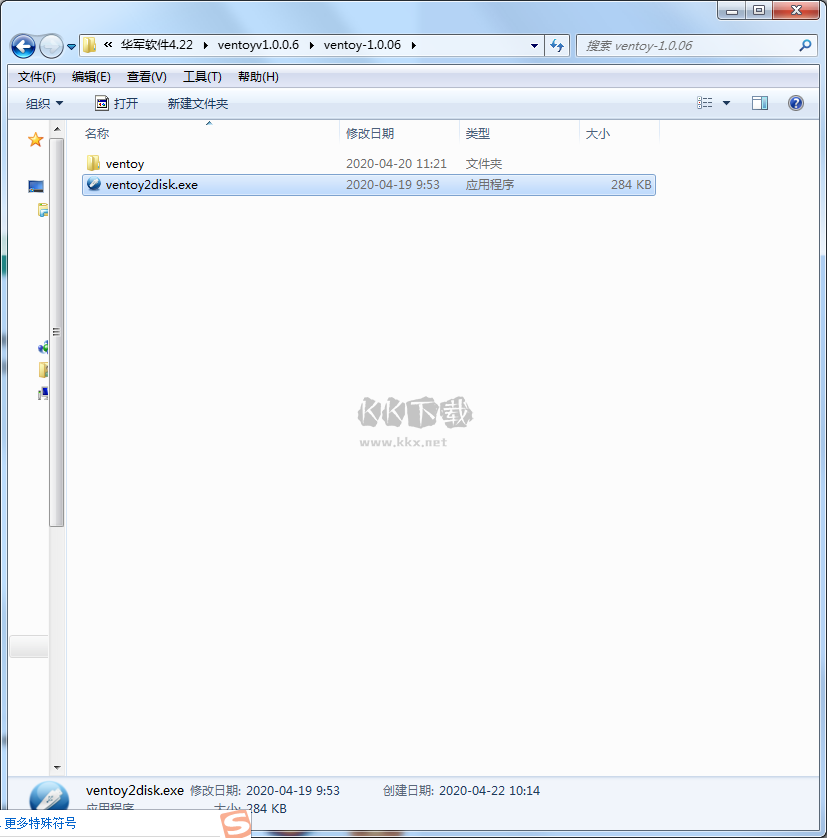Select the Network icon in the sidebar
827x838 pixels.
[42, 347]
